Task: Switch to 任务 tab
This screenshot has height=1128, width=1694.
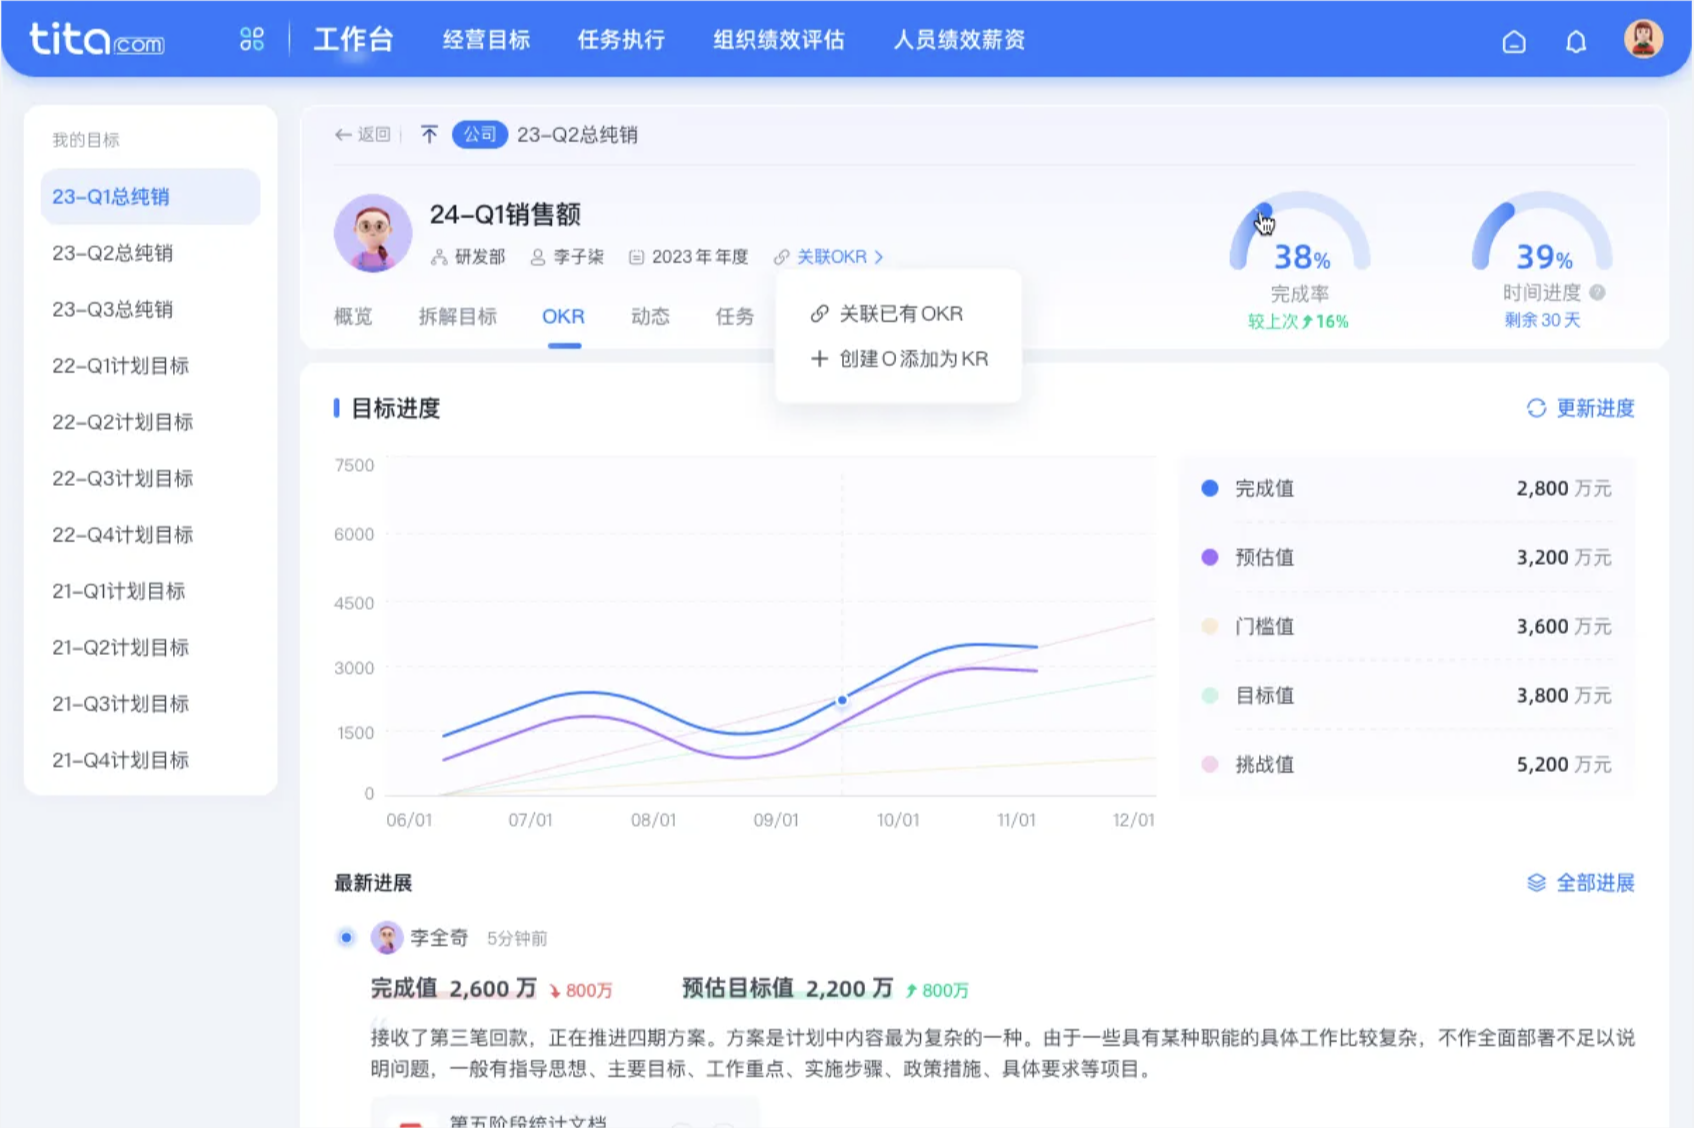Action: (x=734, y=317)
